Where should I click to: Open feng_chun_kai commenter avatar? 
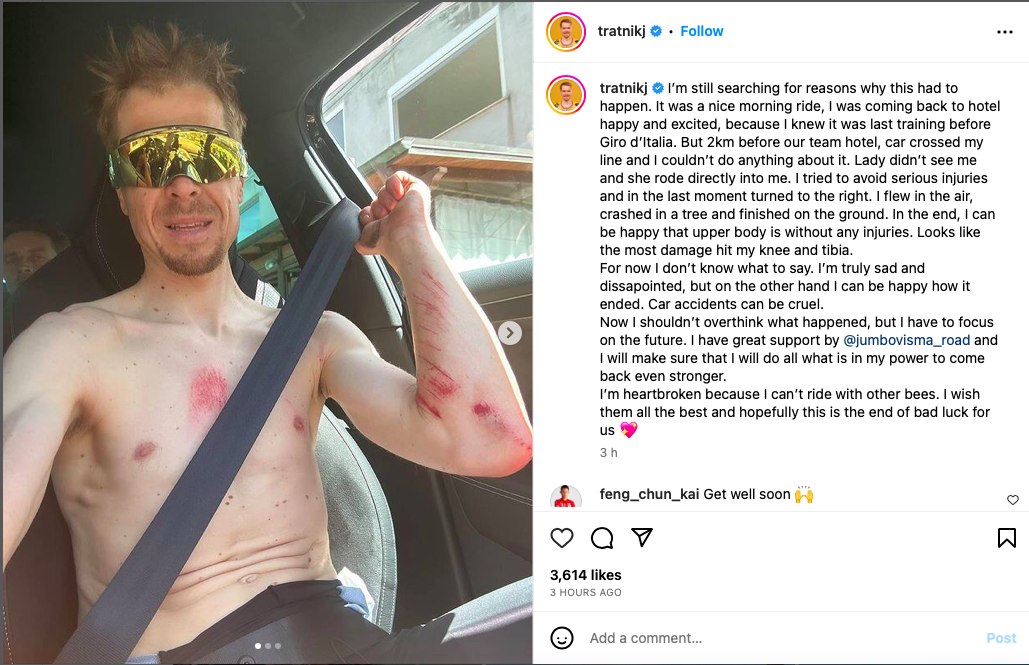click(566, 497)
